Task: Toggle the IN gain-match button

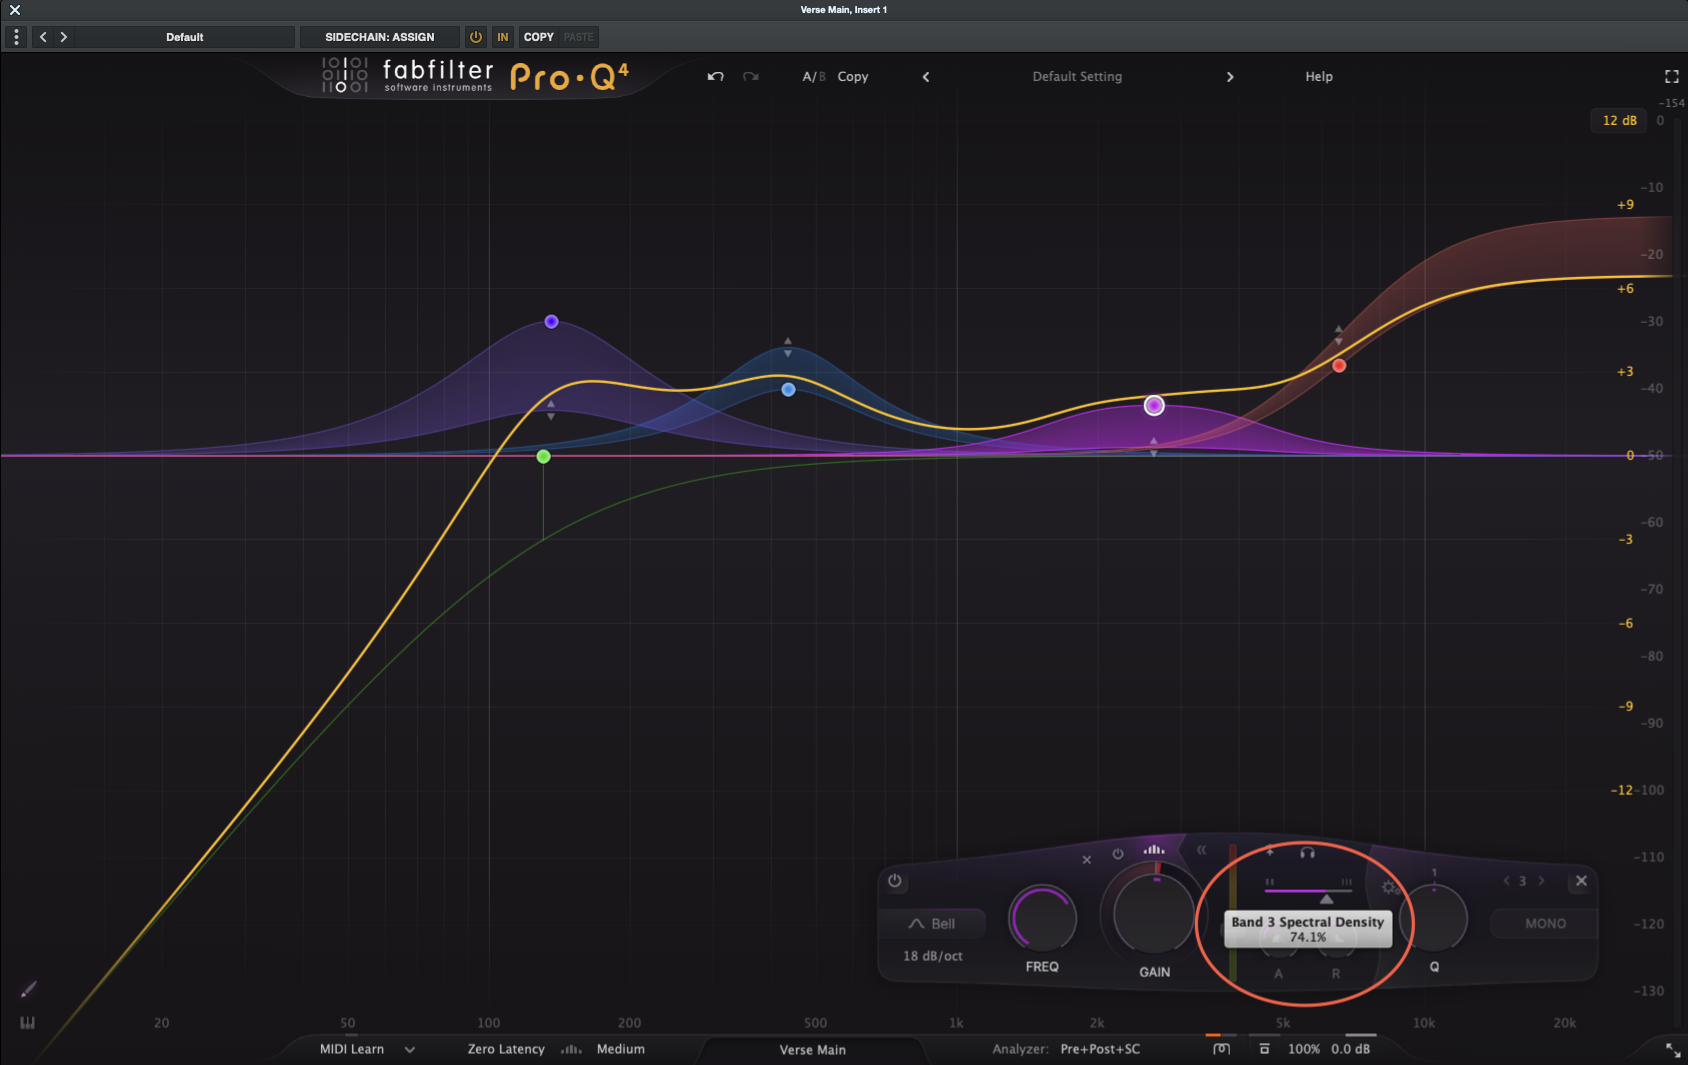Action: pos(502,37)
